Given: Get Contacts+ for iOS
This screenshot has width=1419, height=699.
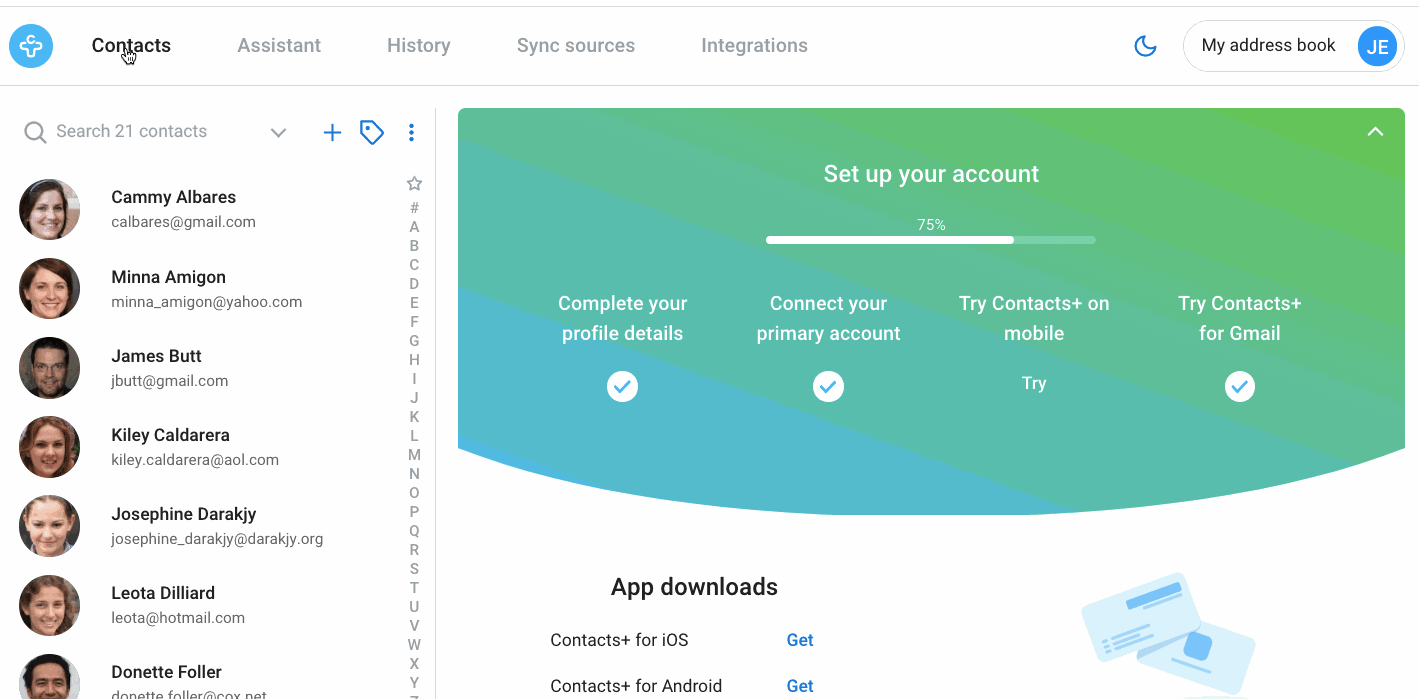Looking at the screenshot, I should [800, 640].
